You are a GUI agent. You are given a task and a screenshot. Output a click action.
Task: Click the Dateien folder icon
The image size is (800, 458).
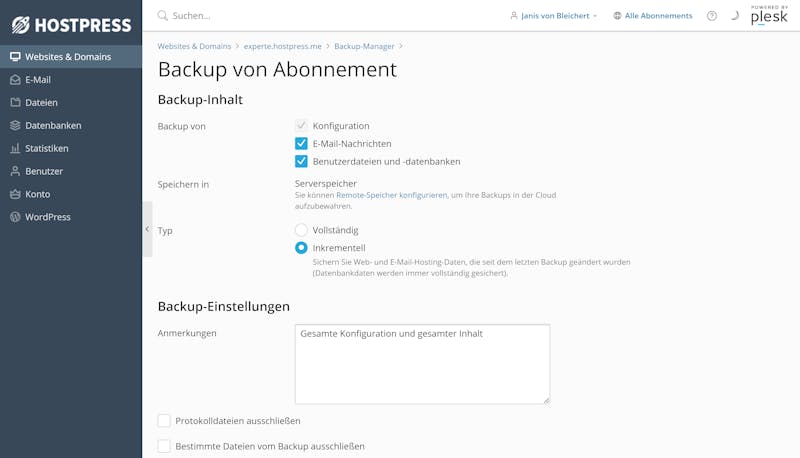(x=15, y=102)
